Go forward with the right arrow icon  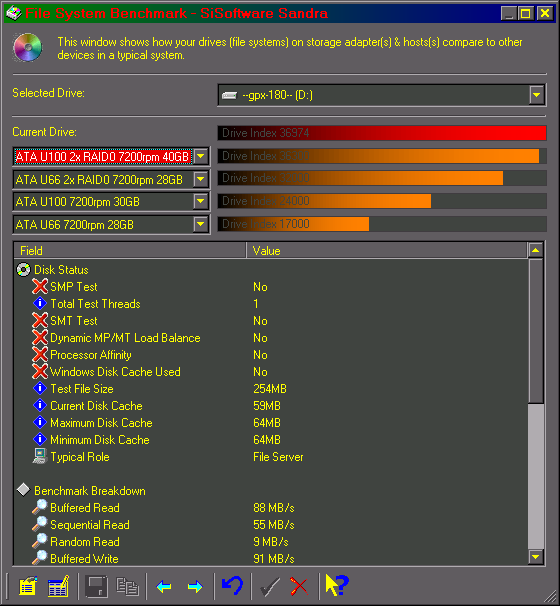[x=195, y=587]
